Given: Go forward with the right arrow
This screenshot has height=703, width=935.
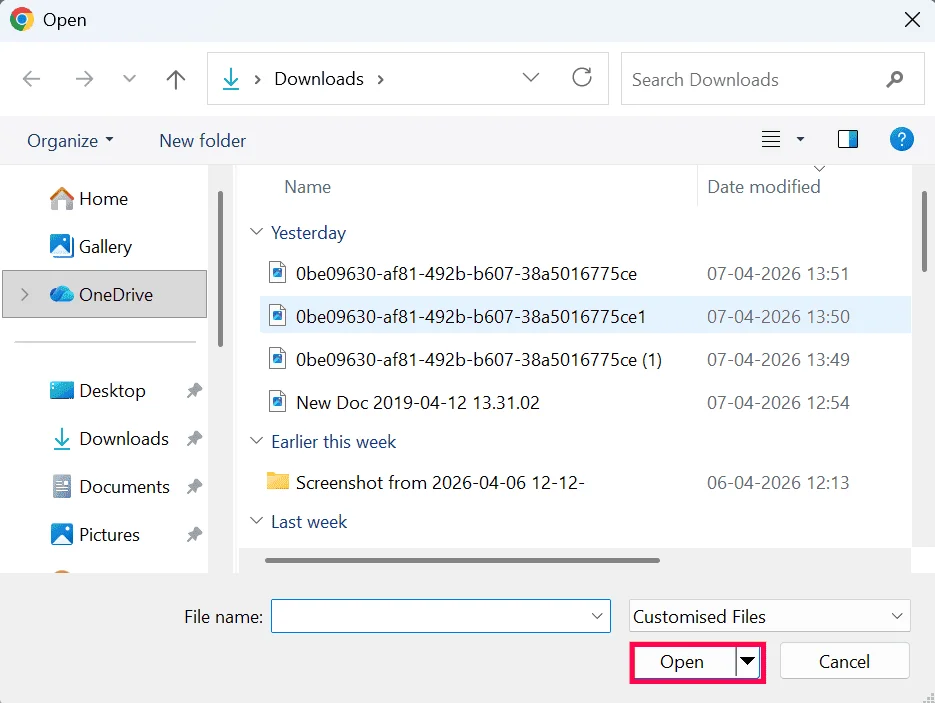Looking at the screenshot, I should (84, 79).
